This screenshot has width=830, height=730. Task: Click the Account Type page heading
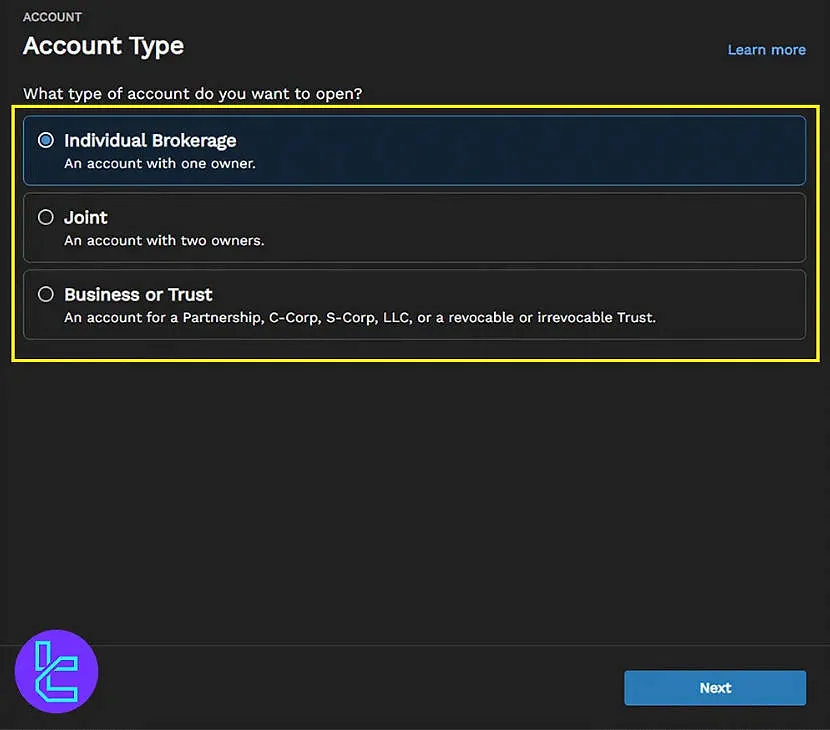[103, 46]
